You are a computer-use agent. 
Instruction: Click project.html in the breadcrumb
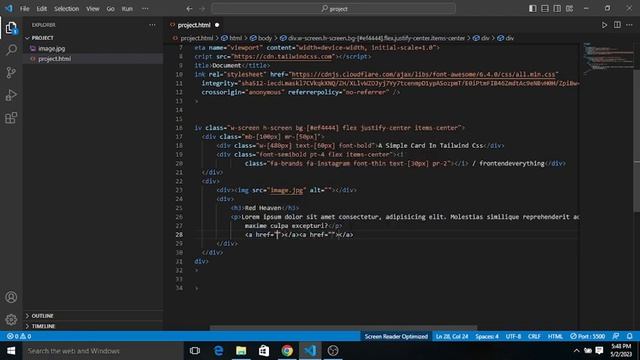click(x=197, y=38)
